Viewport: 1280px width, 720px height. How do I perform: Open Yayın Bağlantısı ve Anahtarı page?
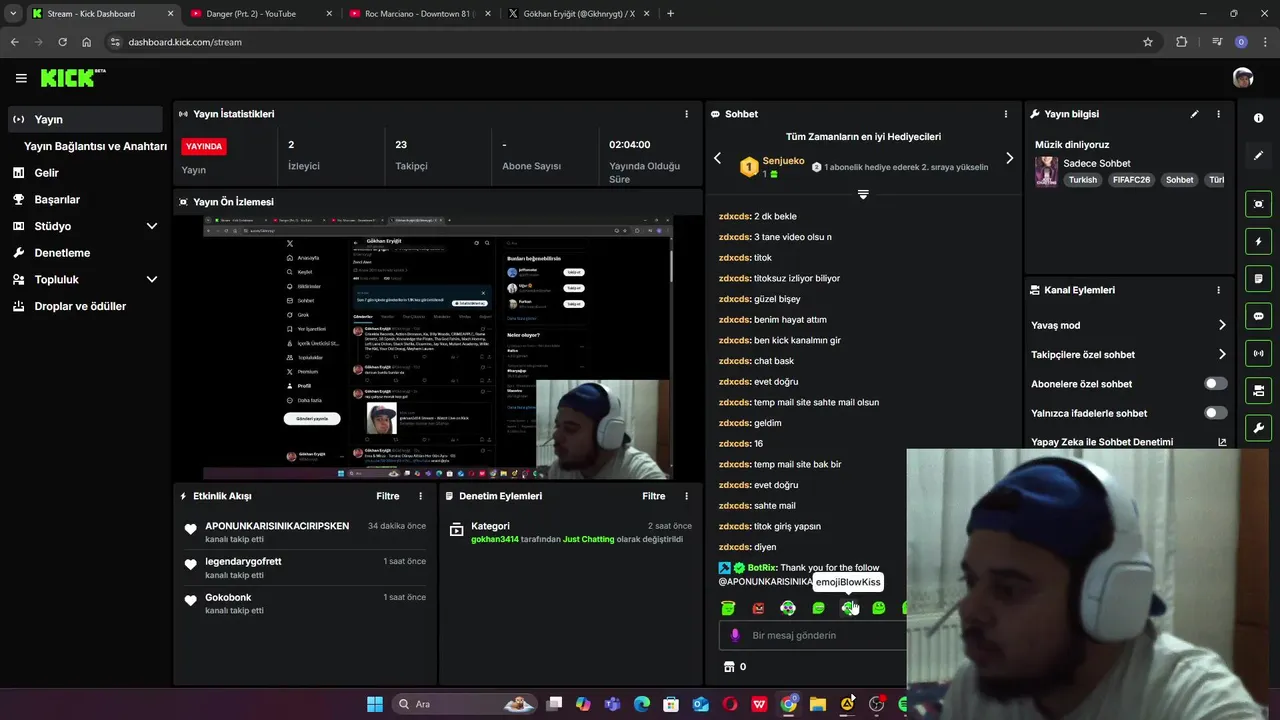coord(95,146)
